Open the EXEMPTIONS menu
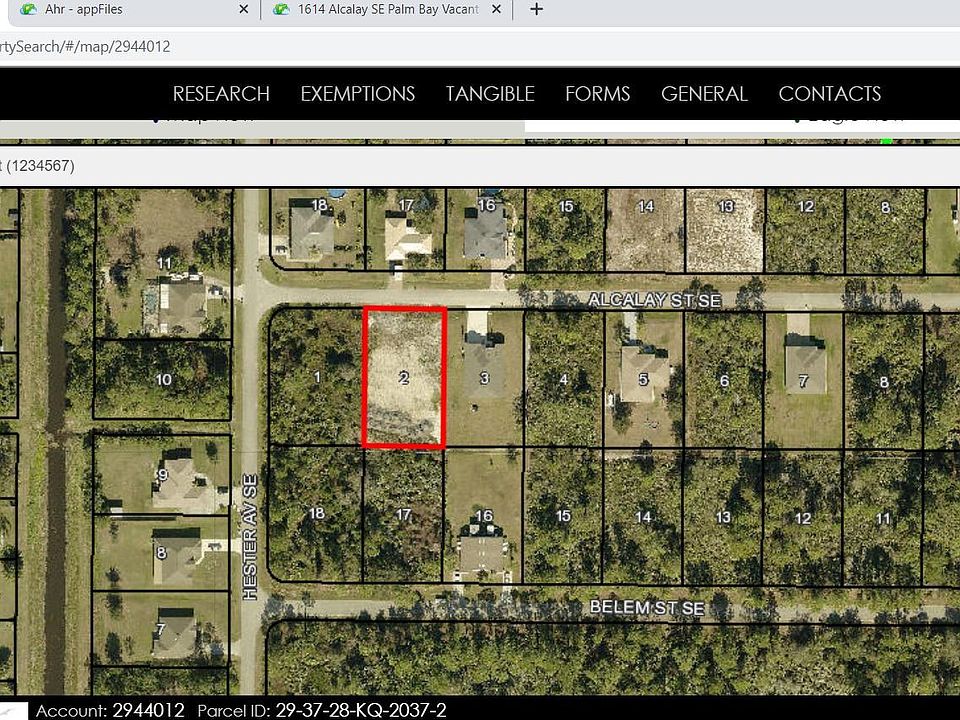The image size is (960, 720). coord(358,94)
